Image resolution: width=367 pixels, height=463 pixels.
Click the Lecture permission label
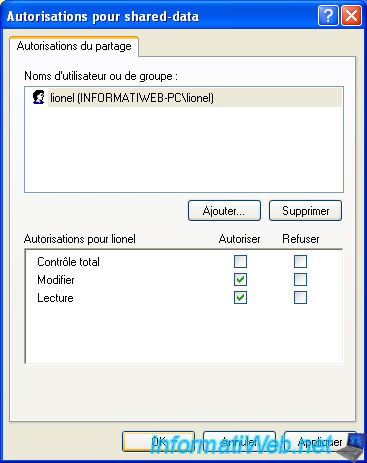[55, 298]
